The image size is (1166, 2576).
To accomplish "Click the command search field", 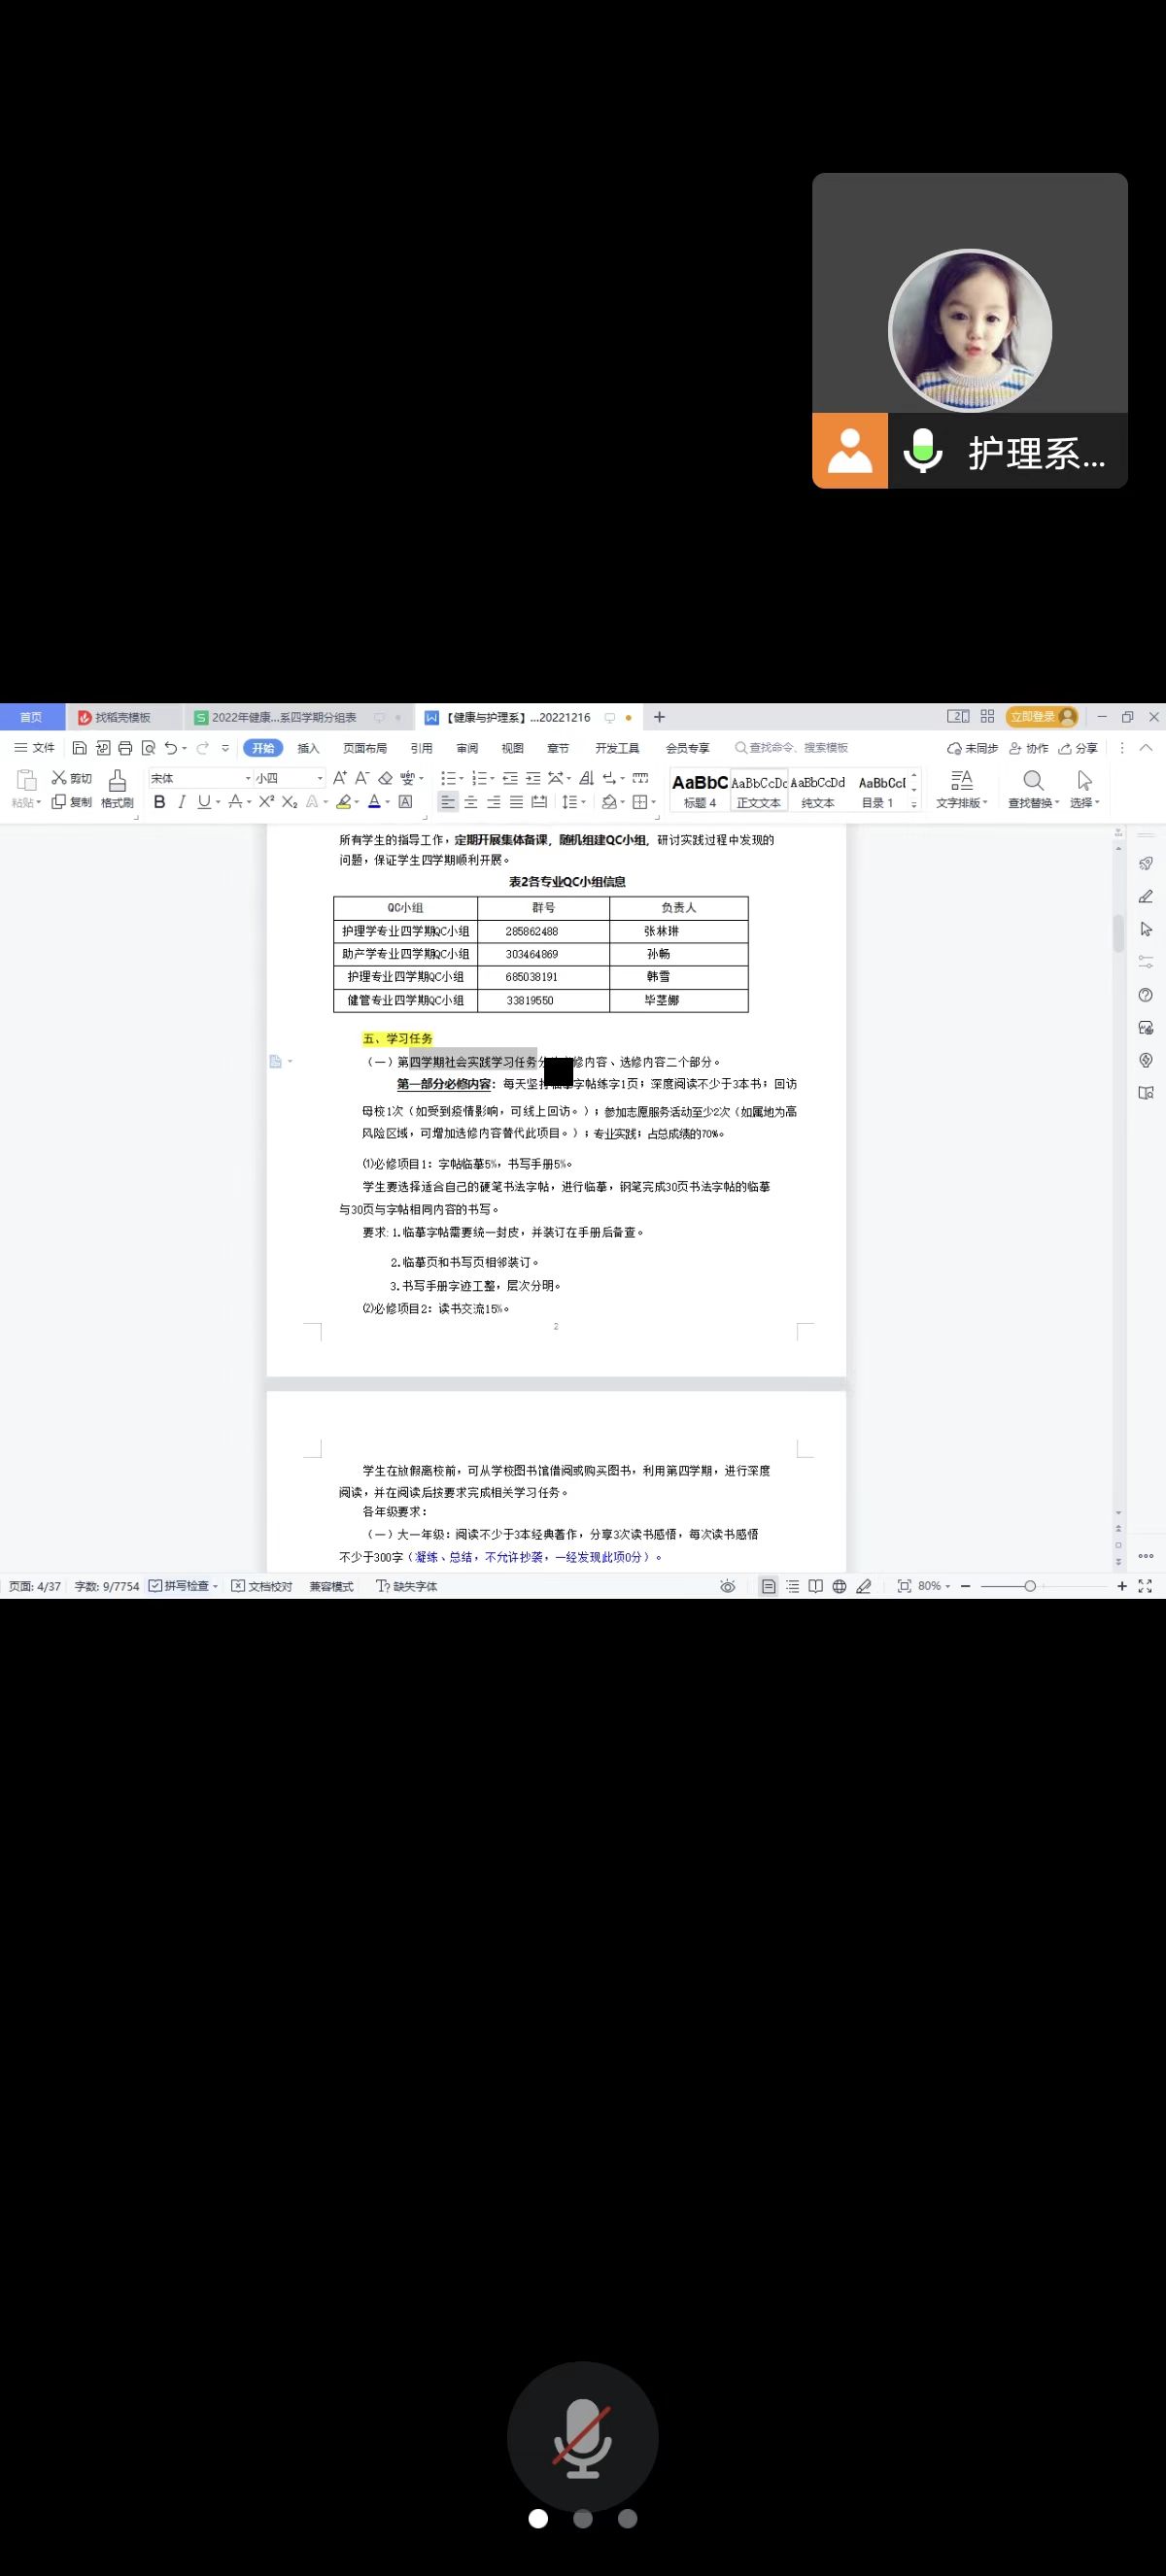I will point(797,748).
